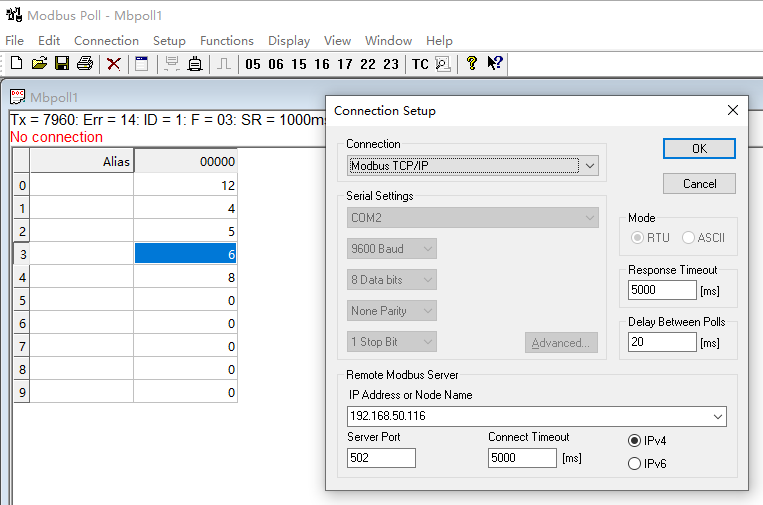Open the Connection menu
Screen dimensions: 763x505
pyautogui.click(x=106, y=41)
